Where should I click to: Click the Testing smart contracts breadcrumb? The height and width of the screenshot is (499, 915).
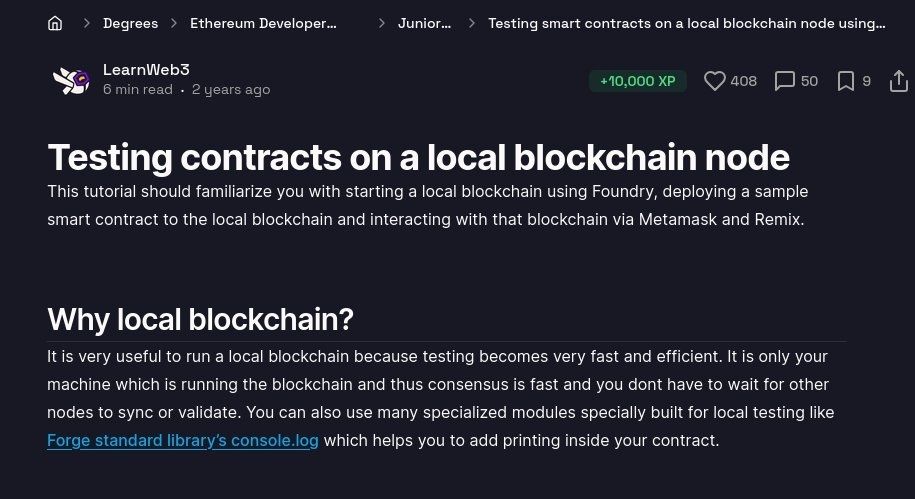tap(686, 23)
